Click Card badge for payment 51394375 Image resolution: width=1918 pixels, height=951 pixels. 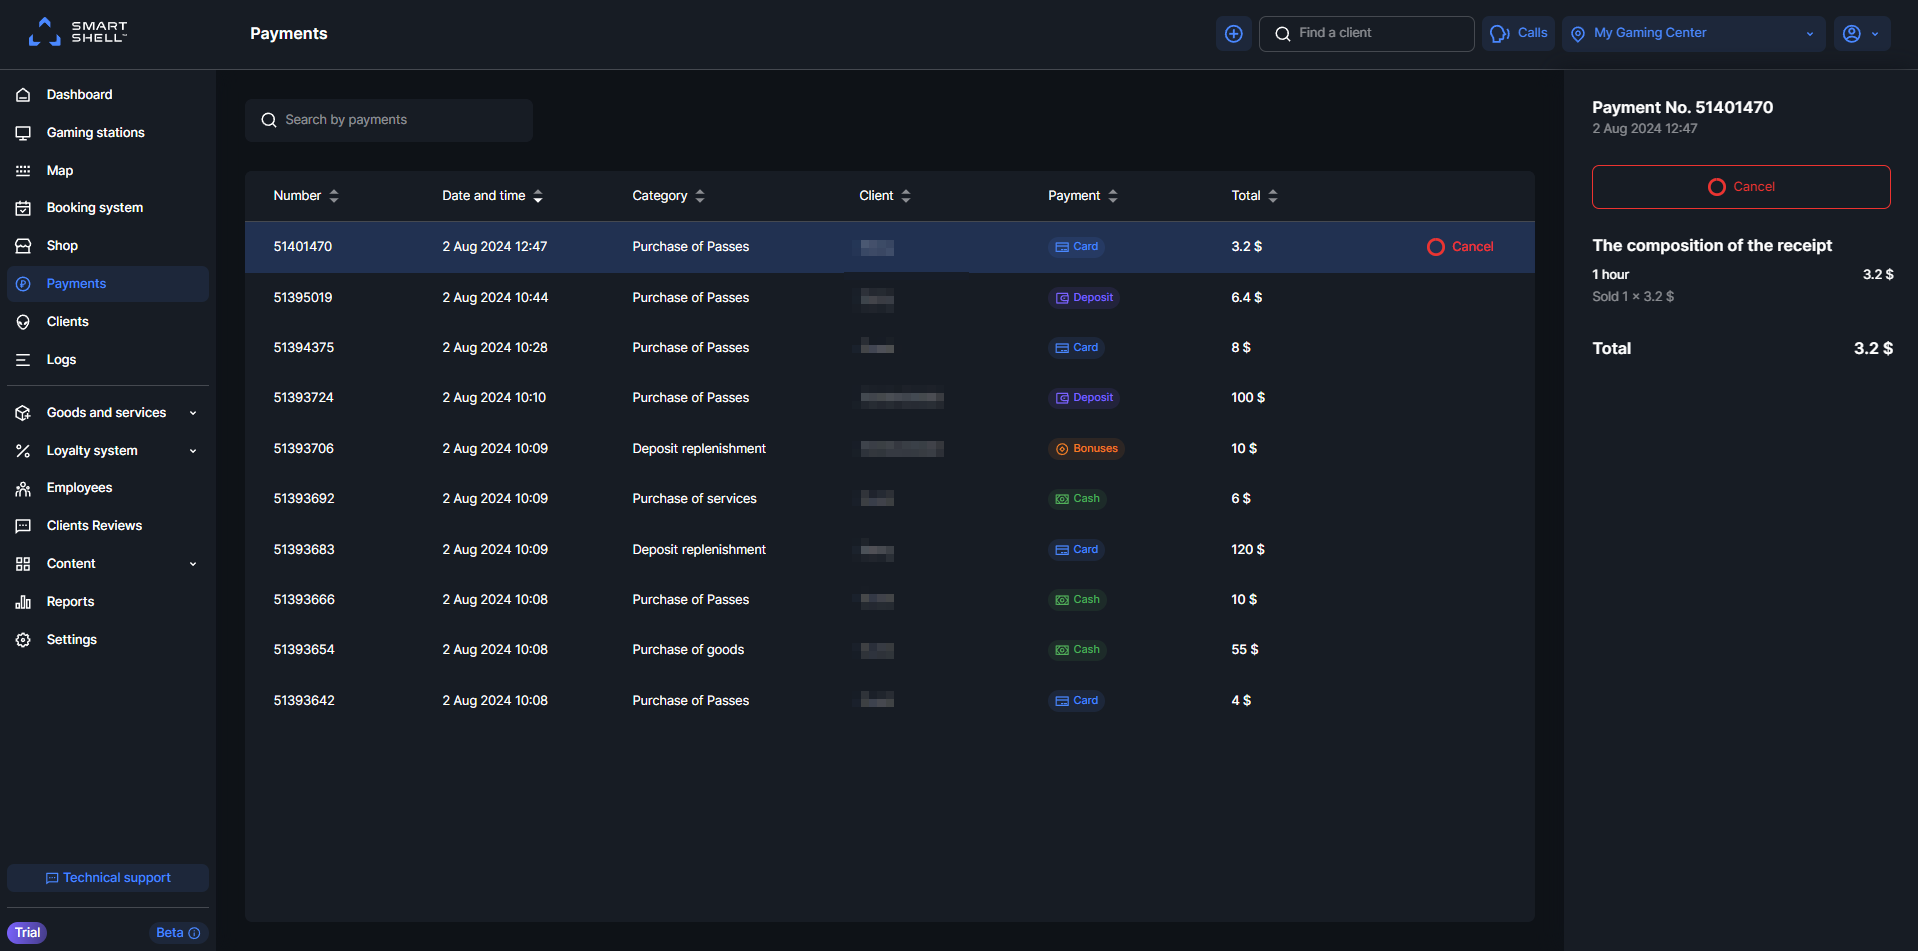pyautogui.click(x=1076, y=348)
